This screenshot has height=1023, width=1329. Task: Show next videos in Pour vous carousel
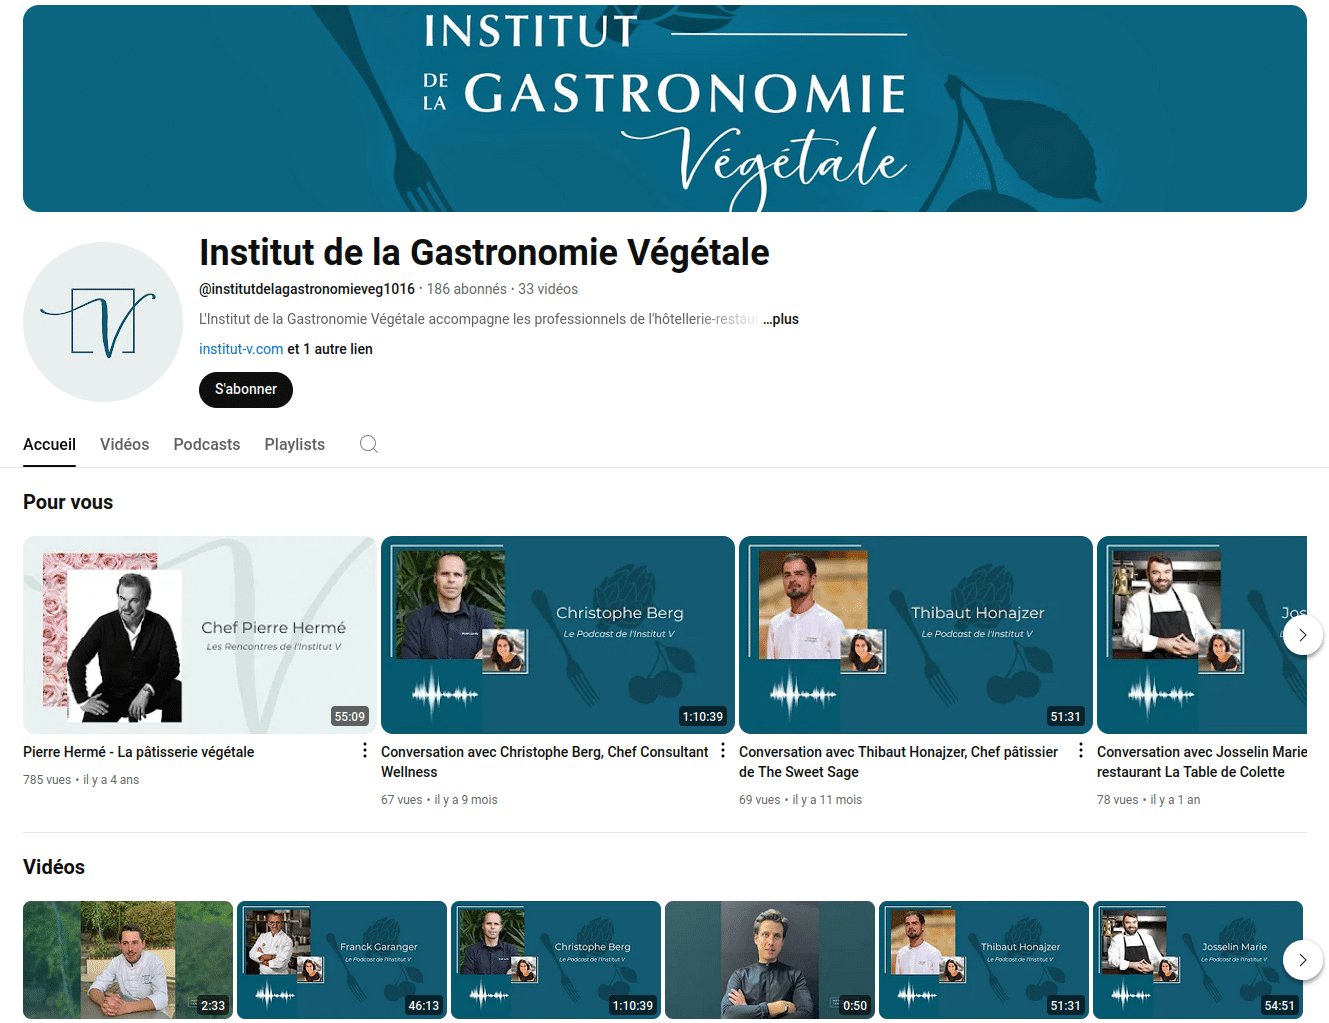1303,635
